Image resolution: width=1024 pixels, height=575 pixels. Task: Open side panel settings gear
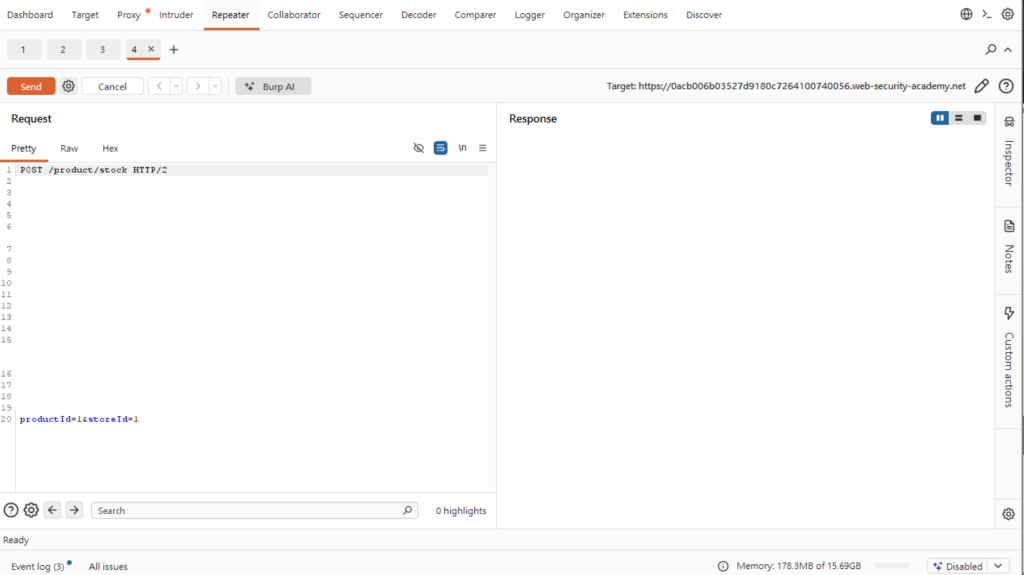(x=1008, y=514)
